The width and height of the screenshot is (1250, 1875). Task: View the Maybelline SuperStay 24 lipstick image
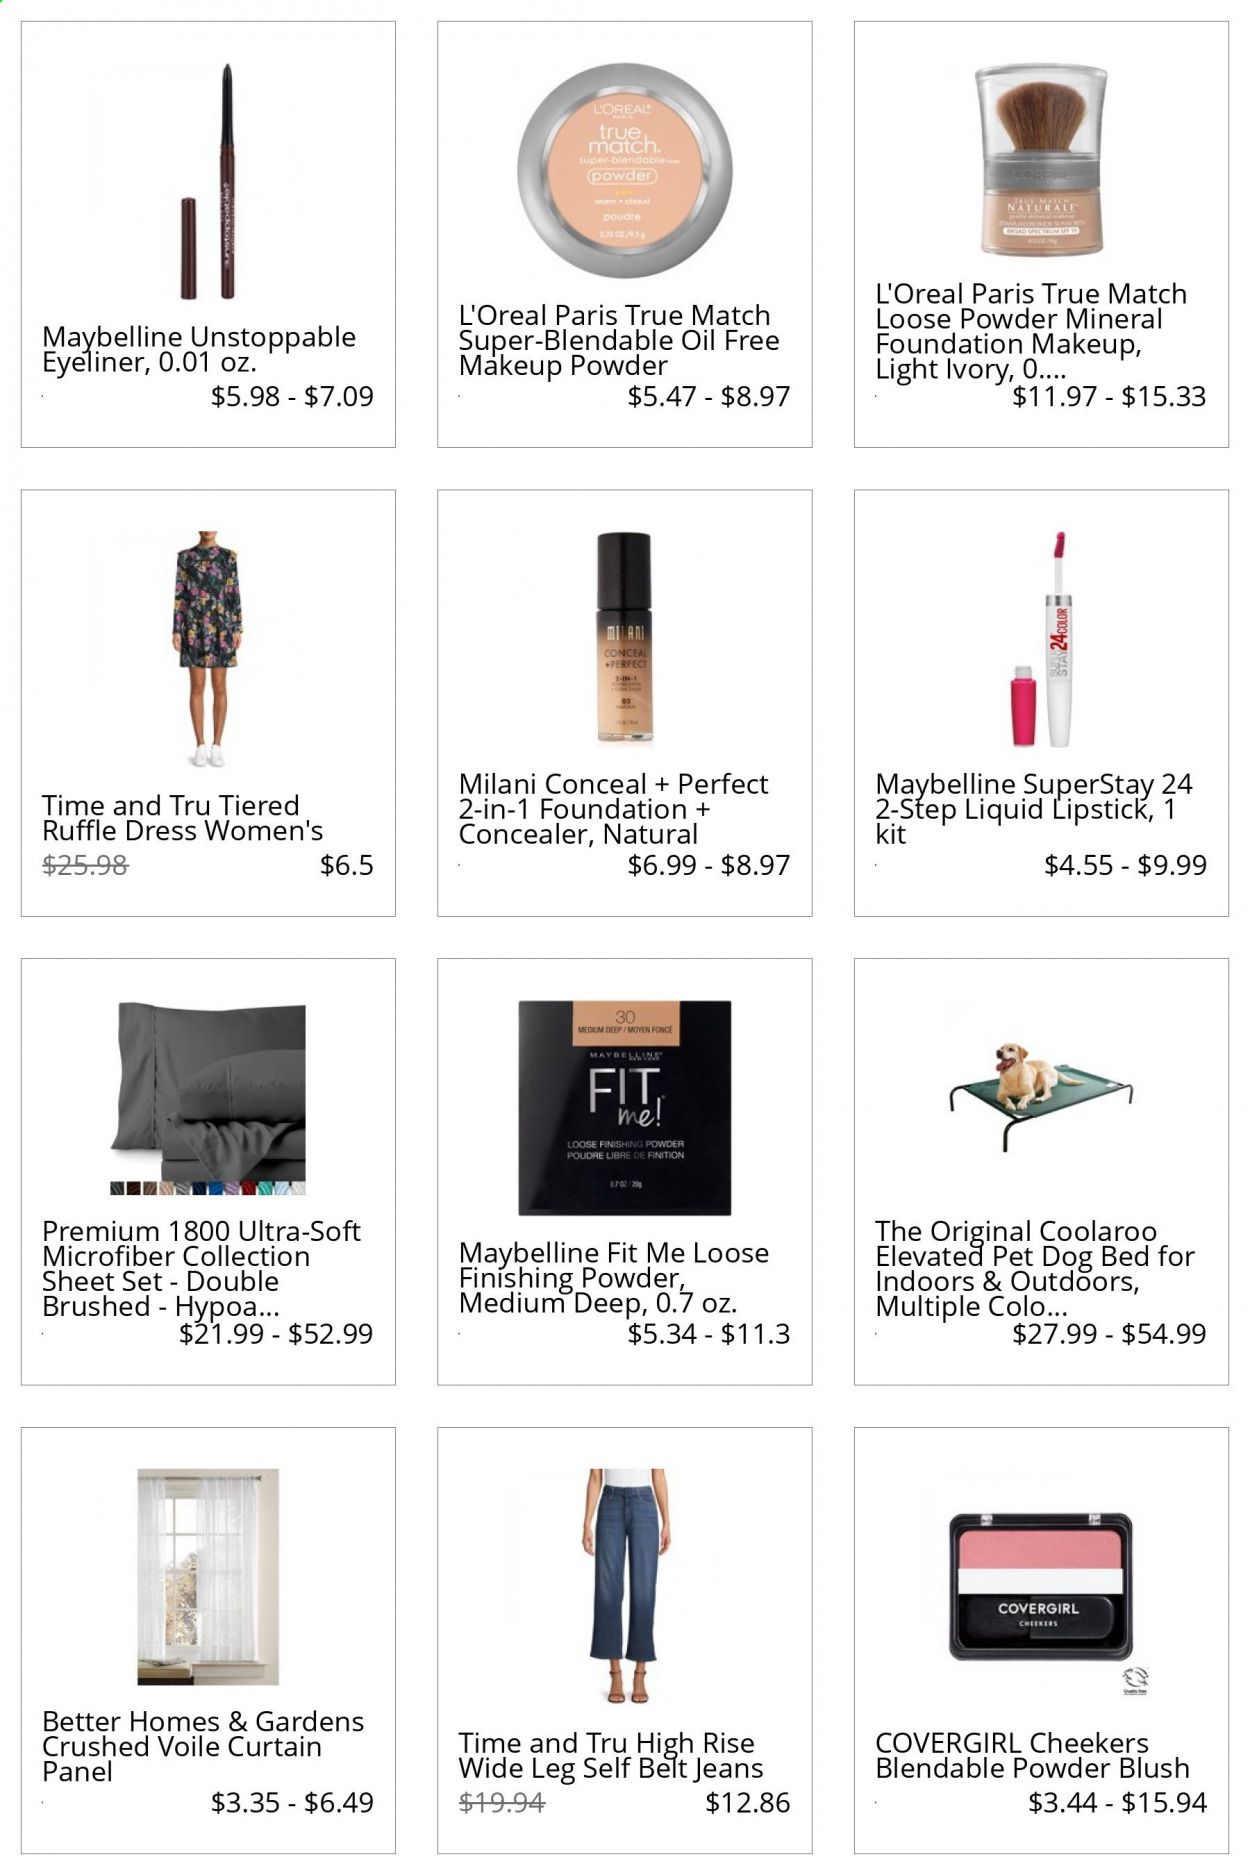pos(1041,639)
